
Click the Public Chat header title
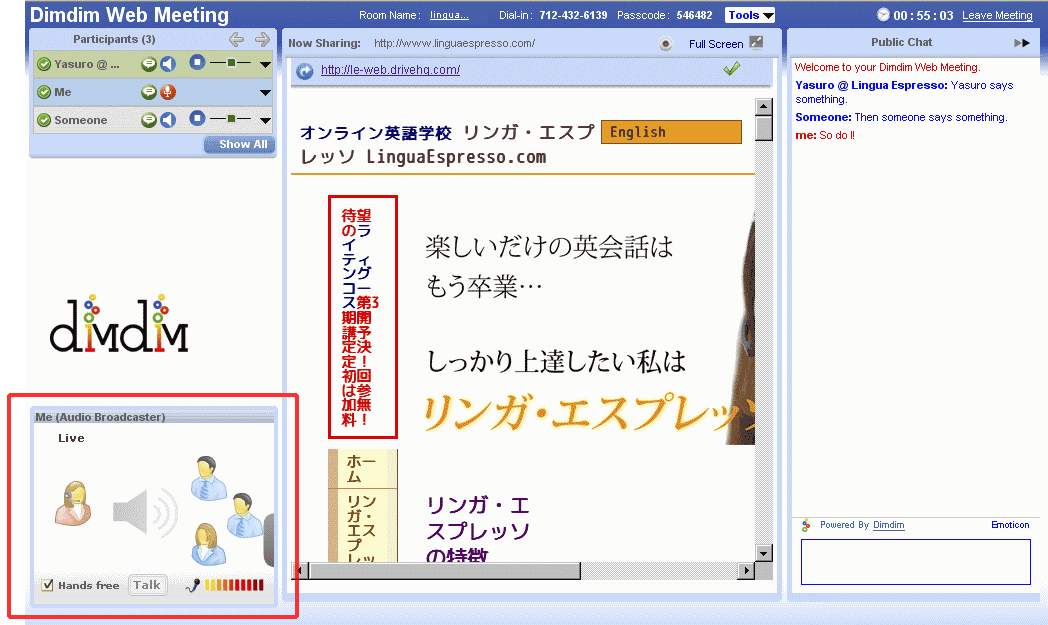[901, 42]
